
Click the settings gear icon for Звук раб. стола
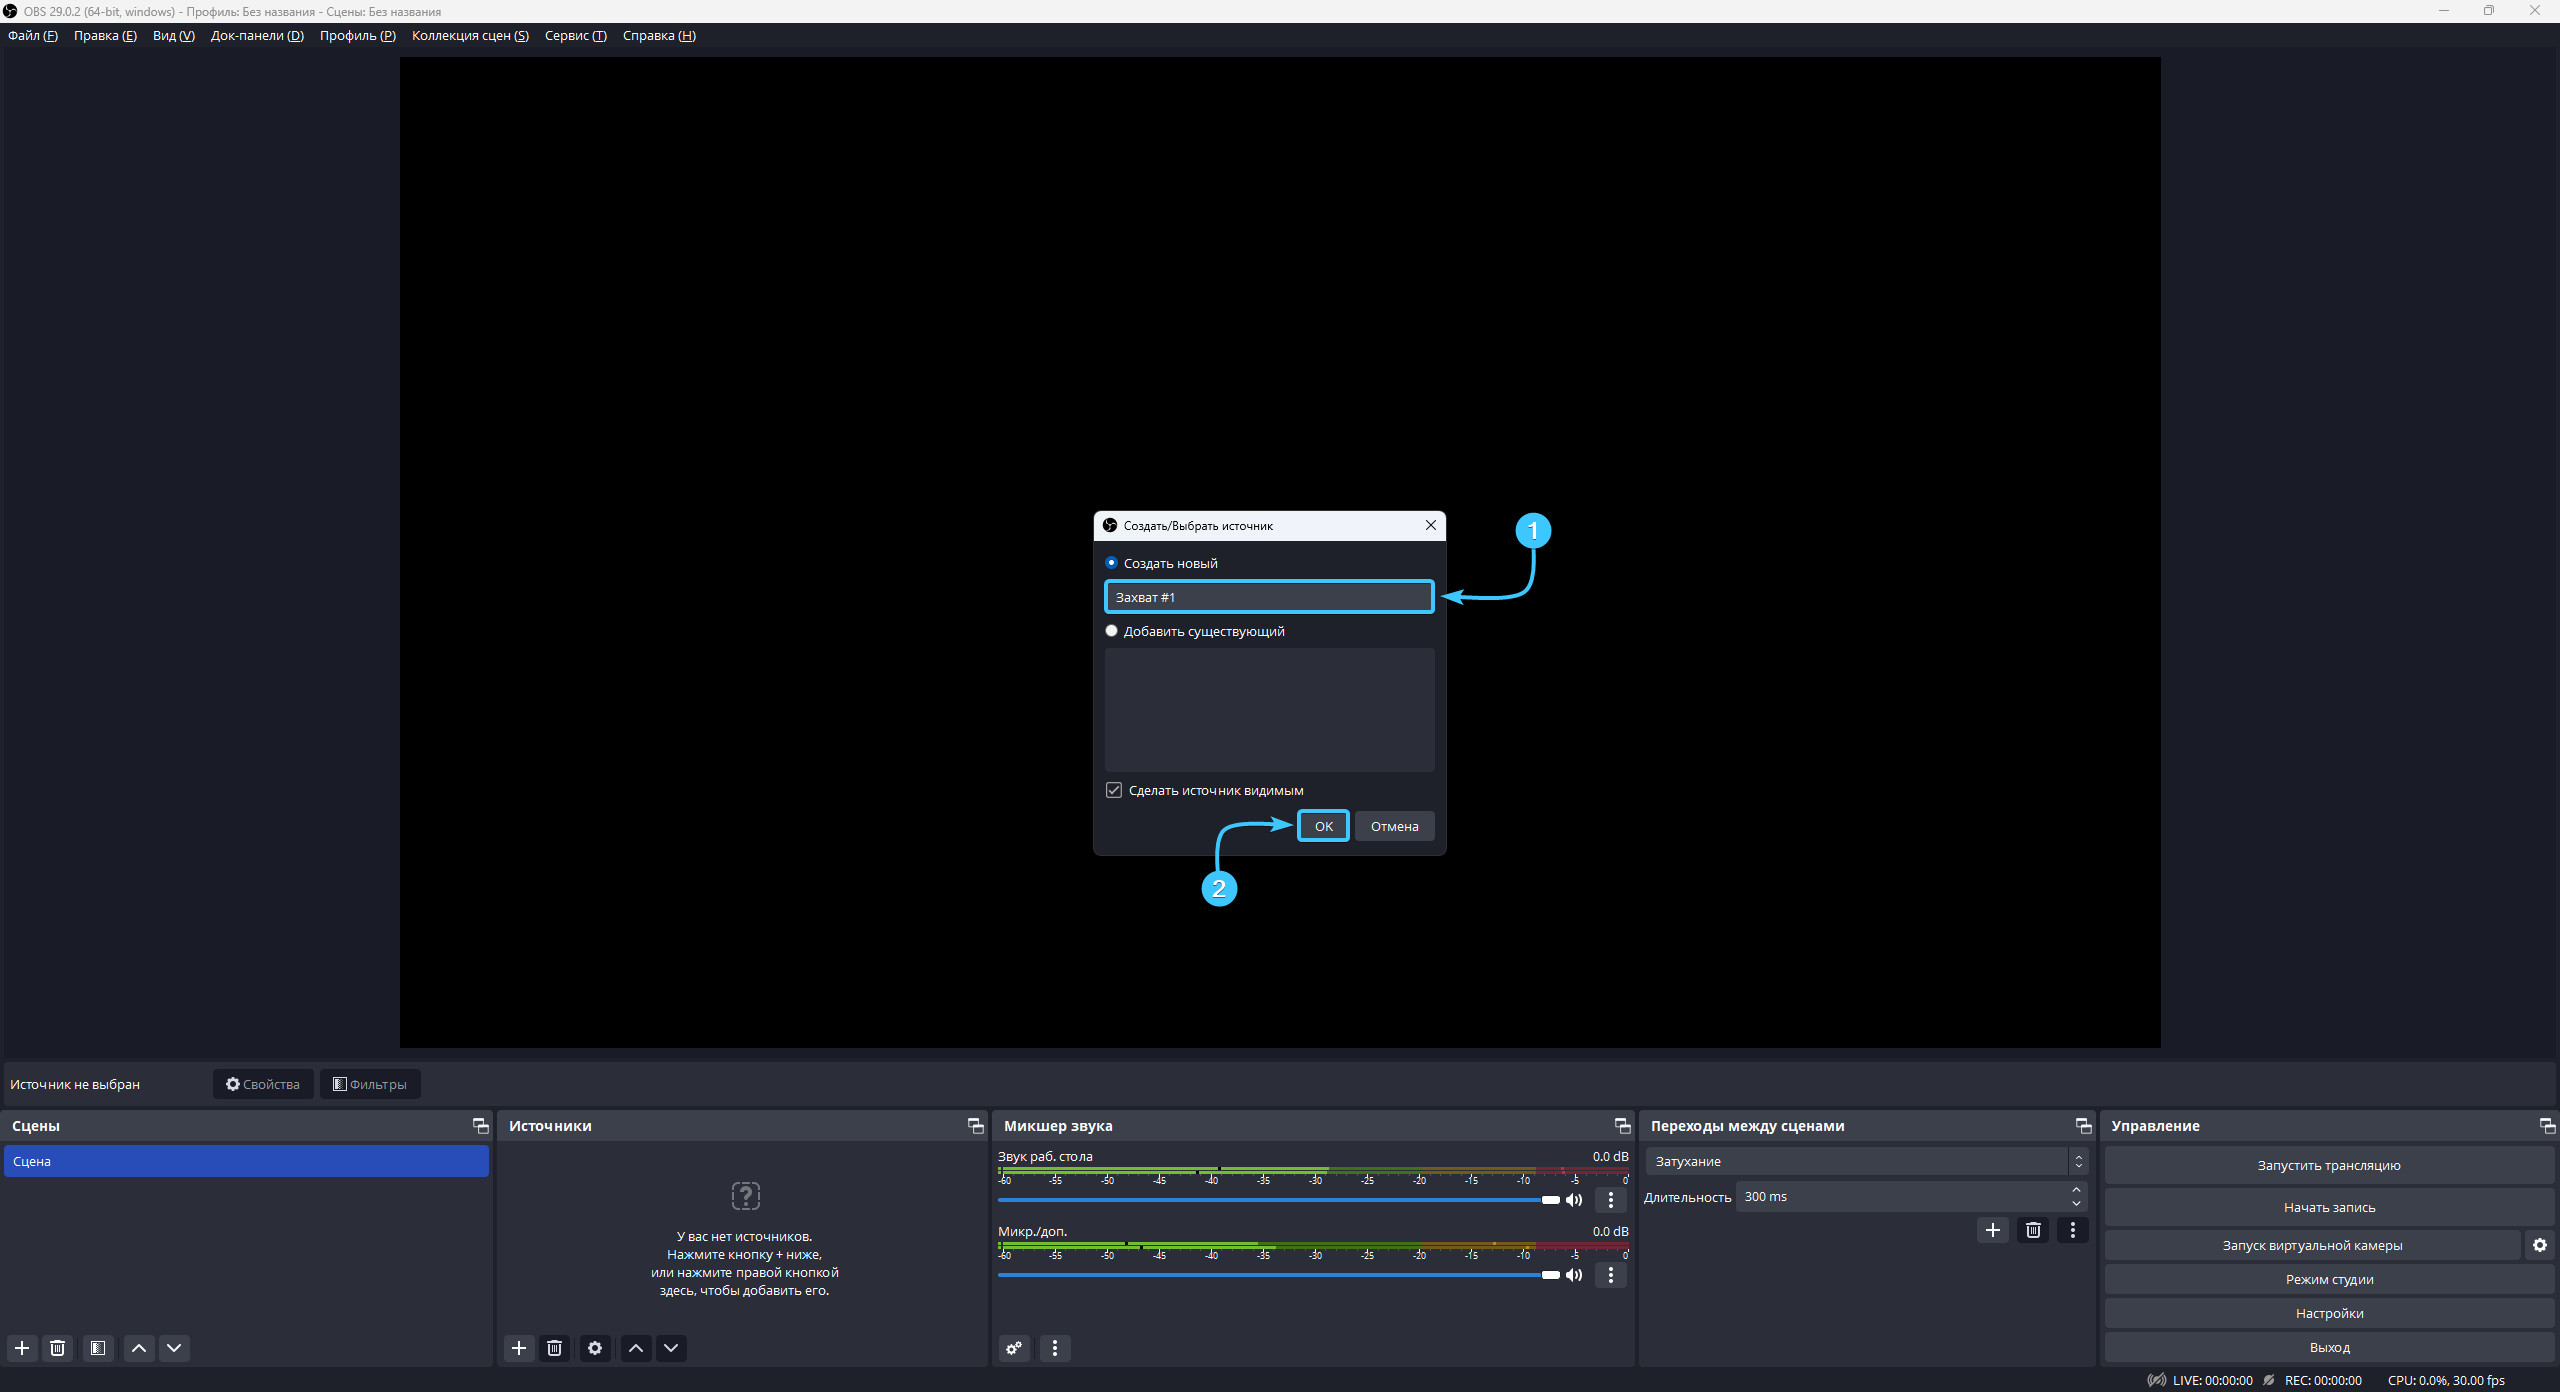tap(1611, 1200)
